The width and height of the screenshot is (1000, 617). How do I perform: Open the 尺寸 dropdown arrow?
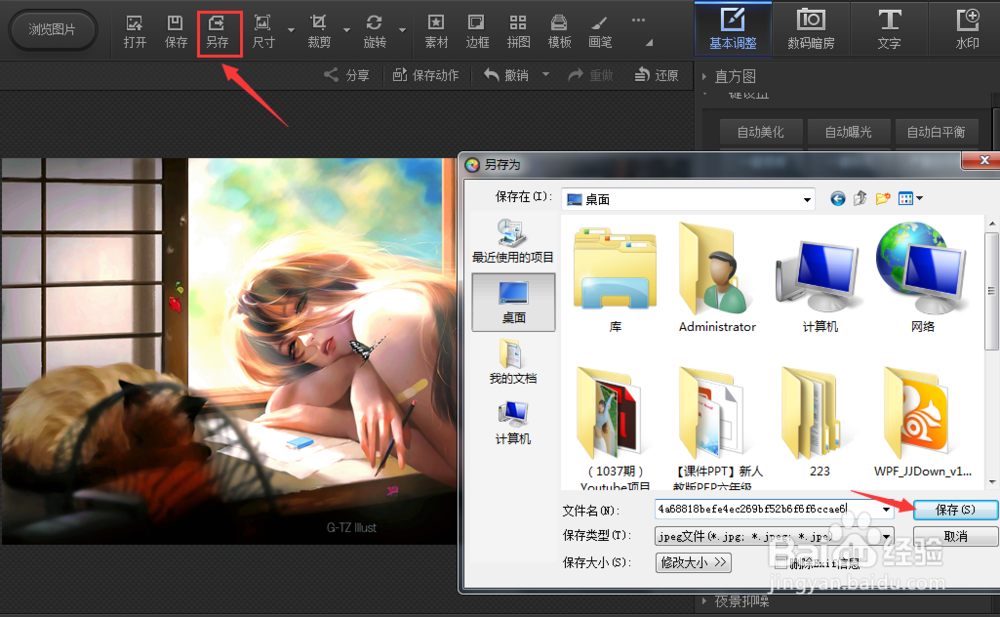(x=291, y=30)
